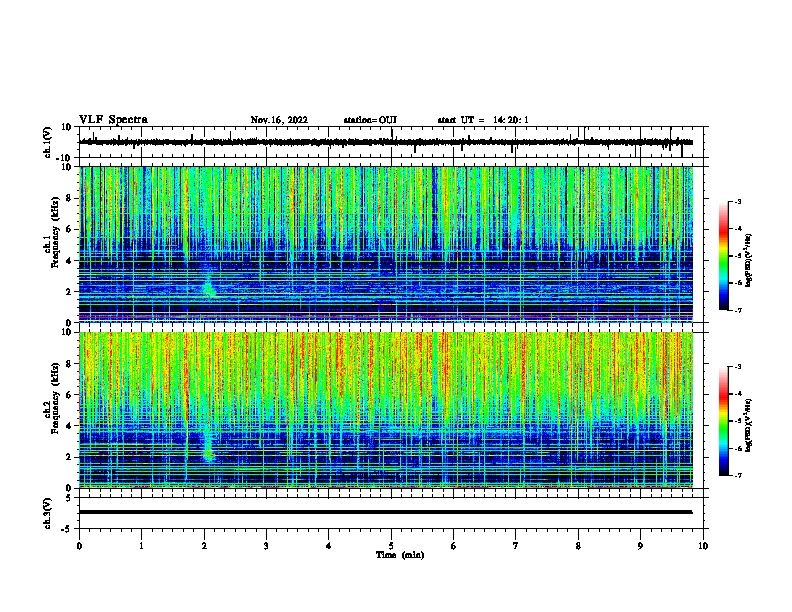Click the ch.1 spectrogram color bar
Viewport: 792px width, 612px height.
coord(724,256)
